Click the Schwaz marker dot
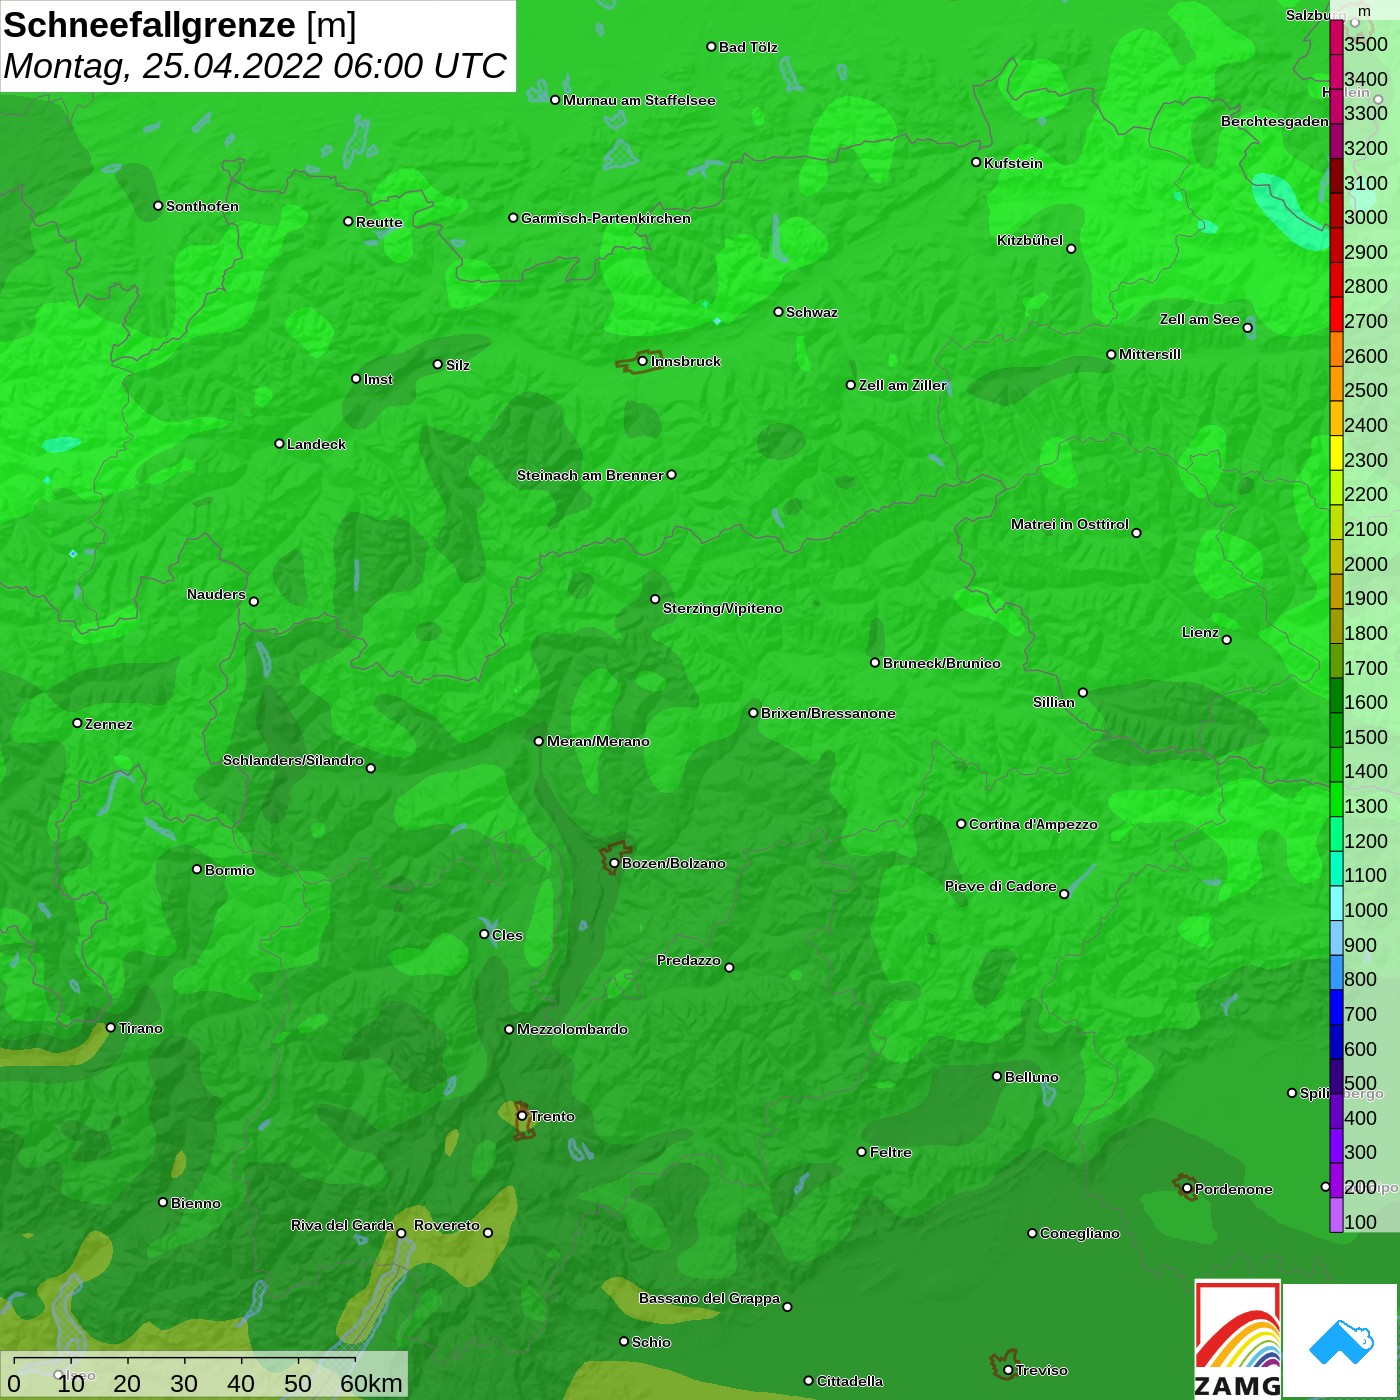Viewport: 1400px width, 1400px height. tap(778, 312)
